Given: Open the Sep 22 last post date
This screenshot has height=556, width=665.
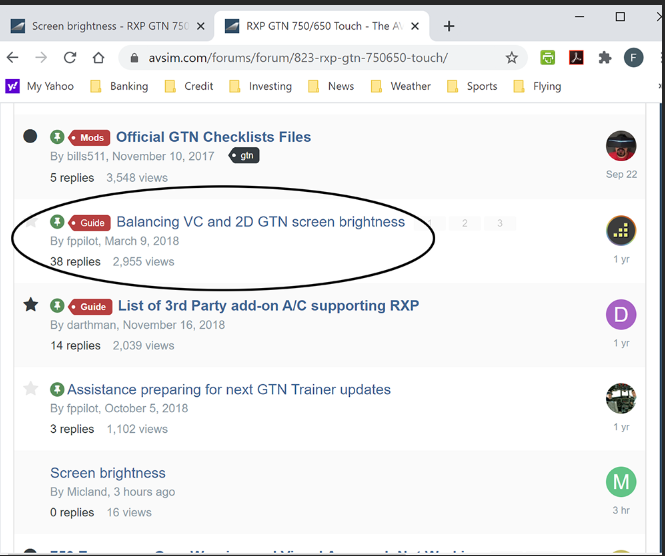Looking at the screenshot, I should 621,174.
